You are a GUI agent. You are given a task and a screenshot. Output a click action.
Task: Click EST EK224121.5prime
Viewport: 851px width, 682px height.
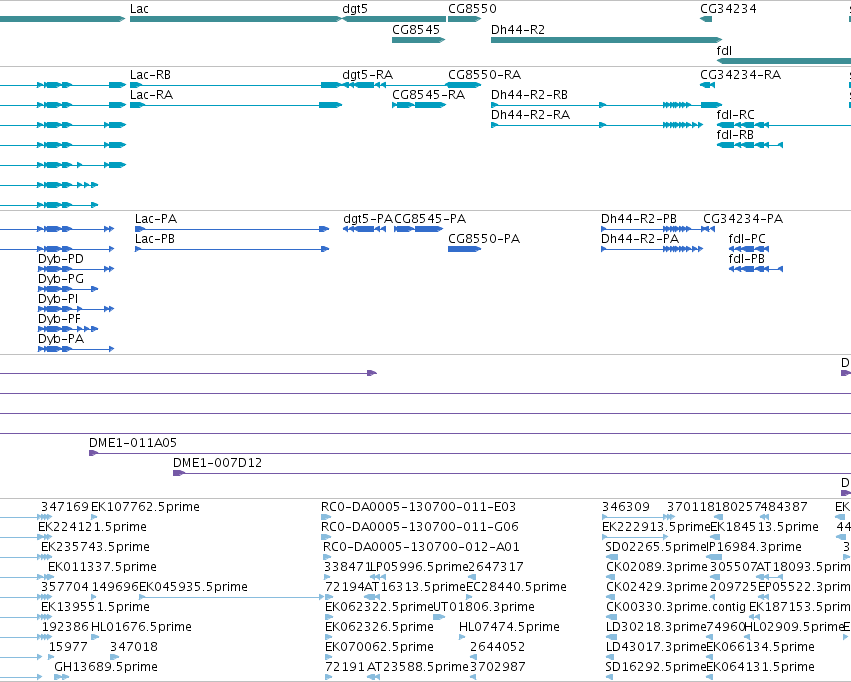(x=92, y=527)
